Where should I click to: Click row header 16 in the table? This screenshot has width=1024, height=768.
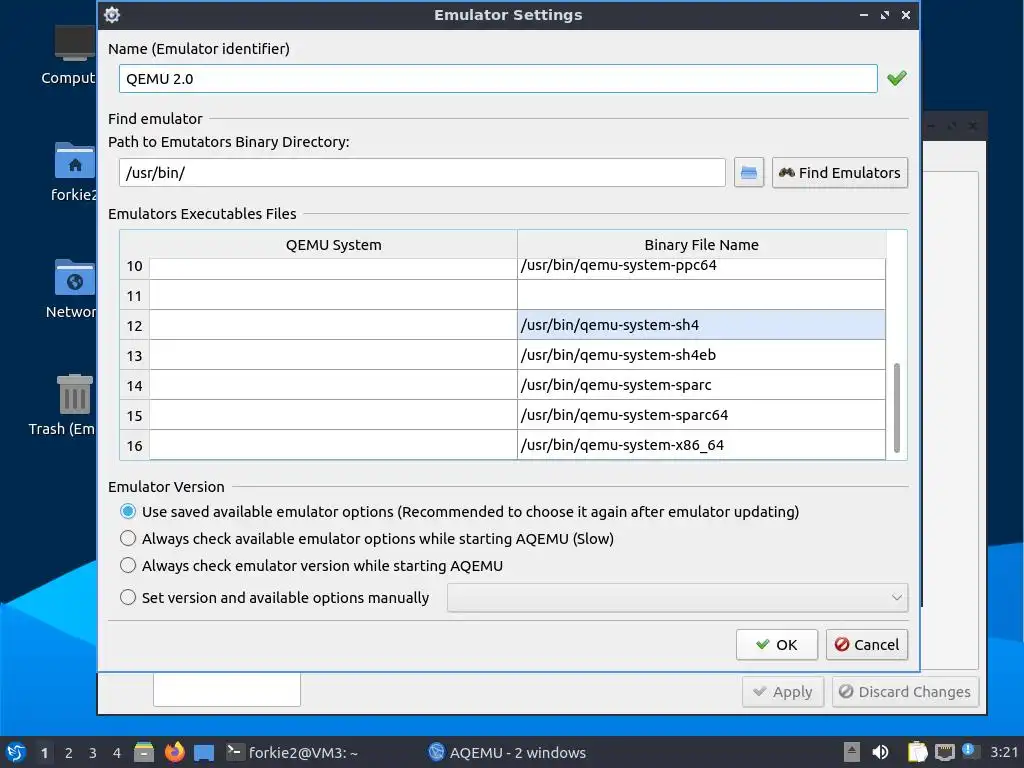coord(135,446)
